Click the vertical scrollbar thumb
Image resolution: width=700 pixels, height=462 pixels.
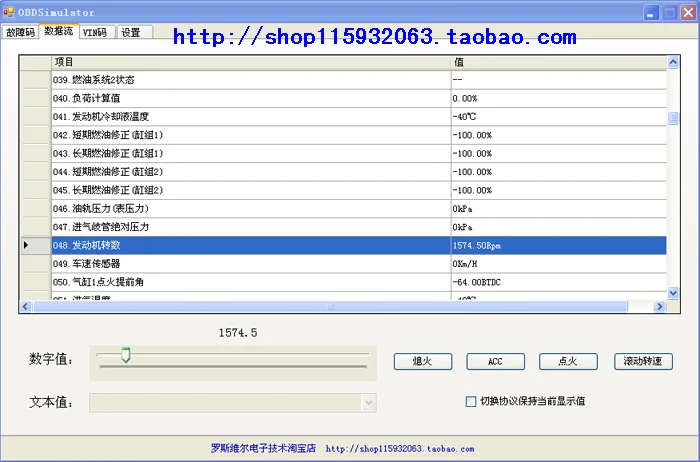point(673,118)
